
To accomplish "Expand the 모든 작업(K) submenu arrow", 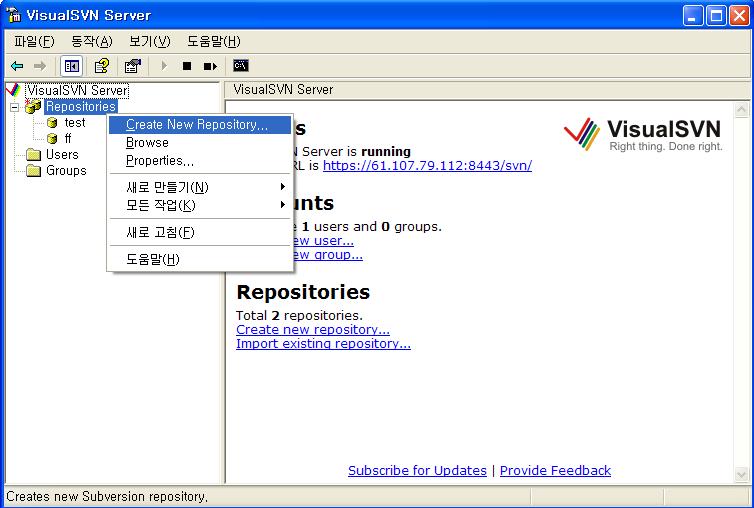I will pos(283,205).
